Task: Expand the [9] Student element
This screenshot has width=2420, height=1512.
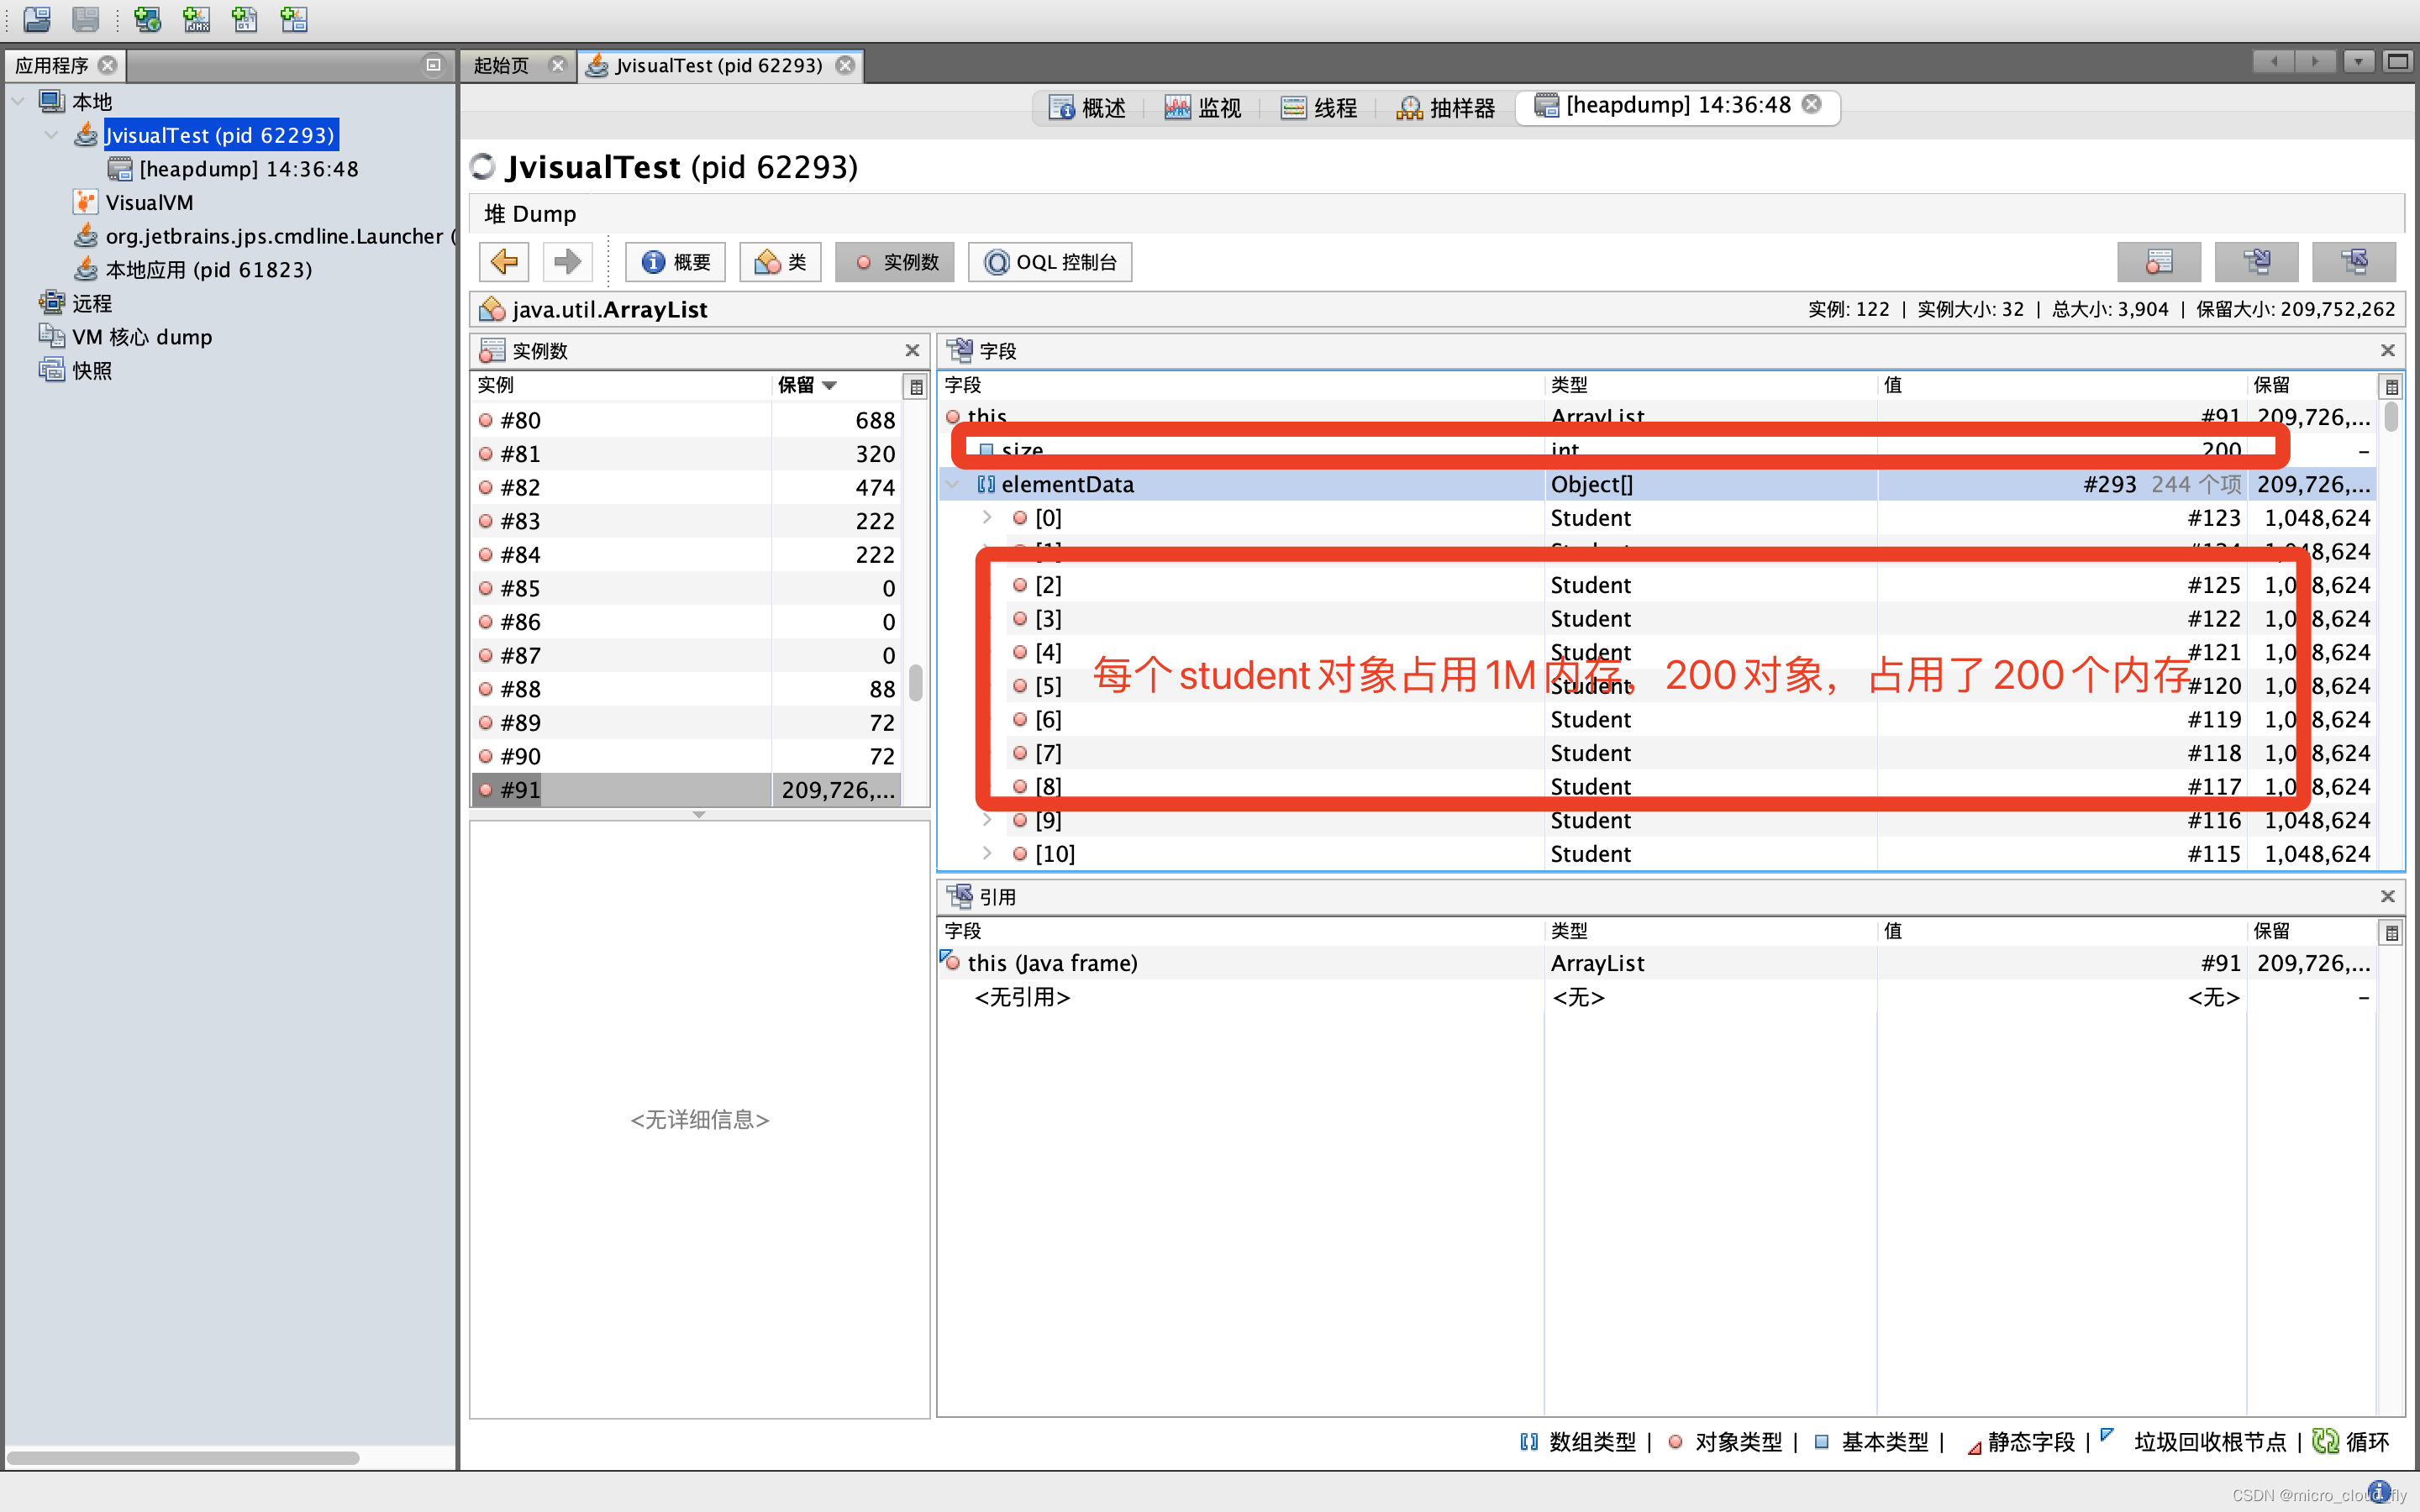Action: [x=987, y=820]
